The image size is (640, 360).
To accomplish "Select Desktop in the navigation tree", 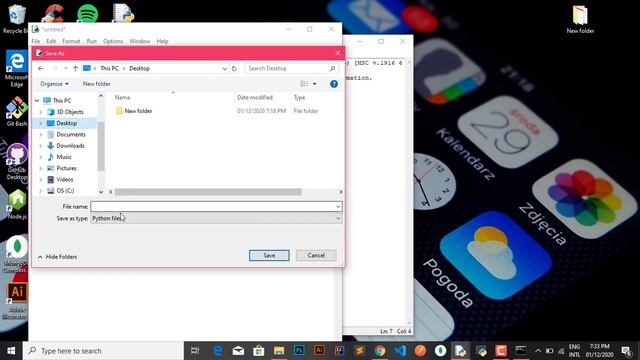I will (x=67, y=123).
